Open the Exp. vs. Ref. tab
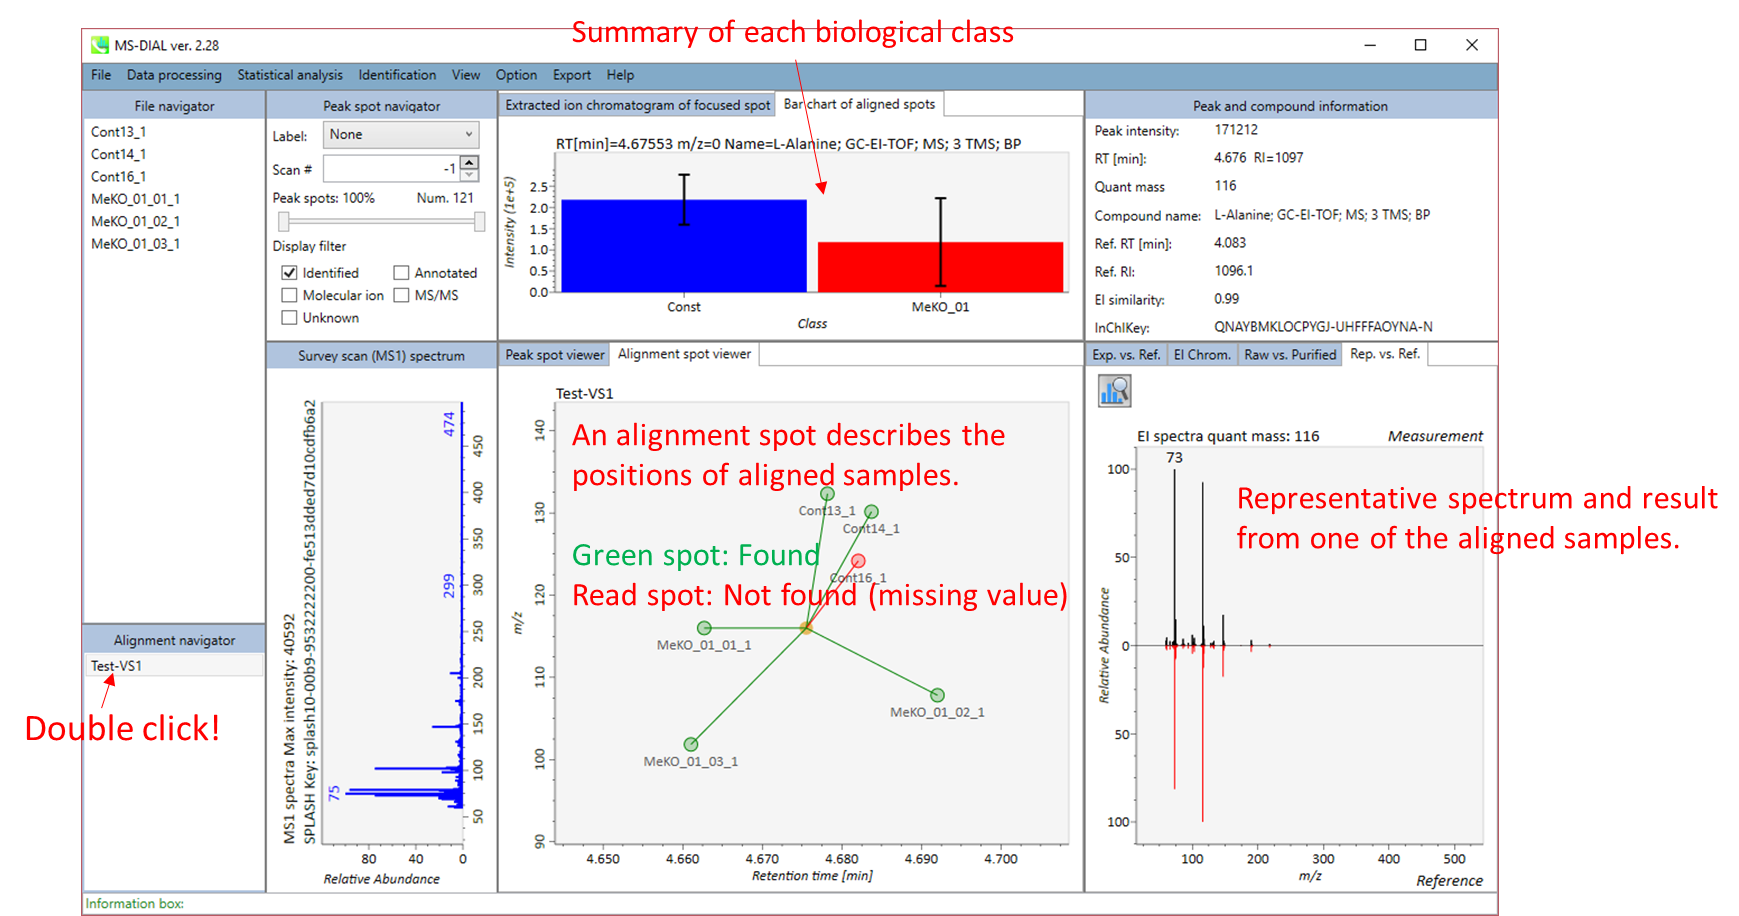Image resolution: width=1739 pixels, height=916 pixels. tap(1126, 355)
